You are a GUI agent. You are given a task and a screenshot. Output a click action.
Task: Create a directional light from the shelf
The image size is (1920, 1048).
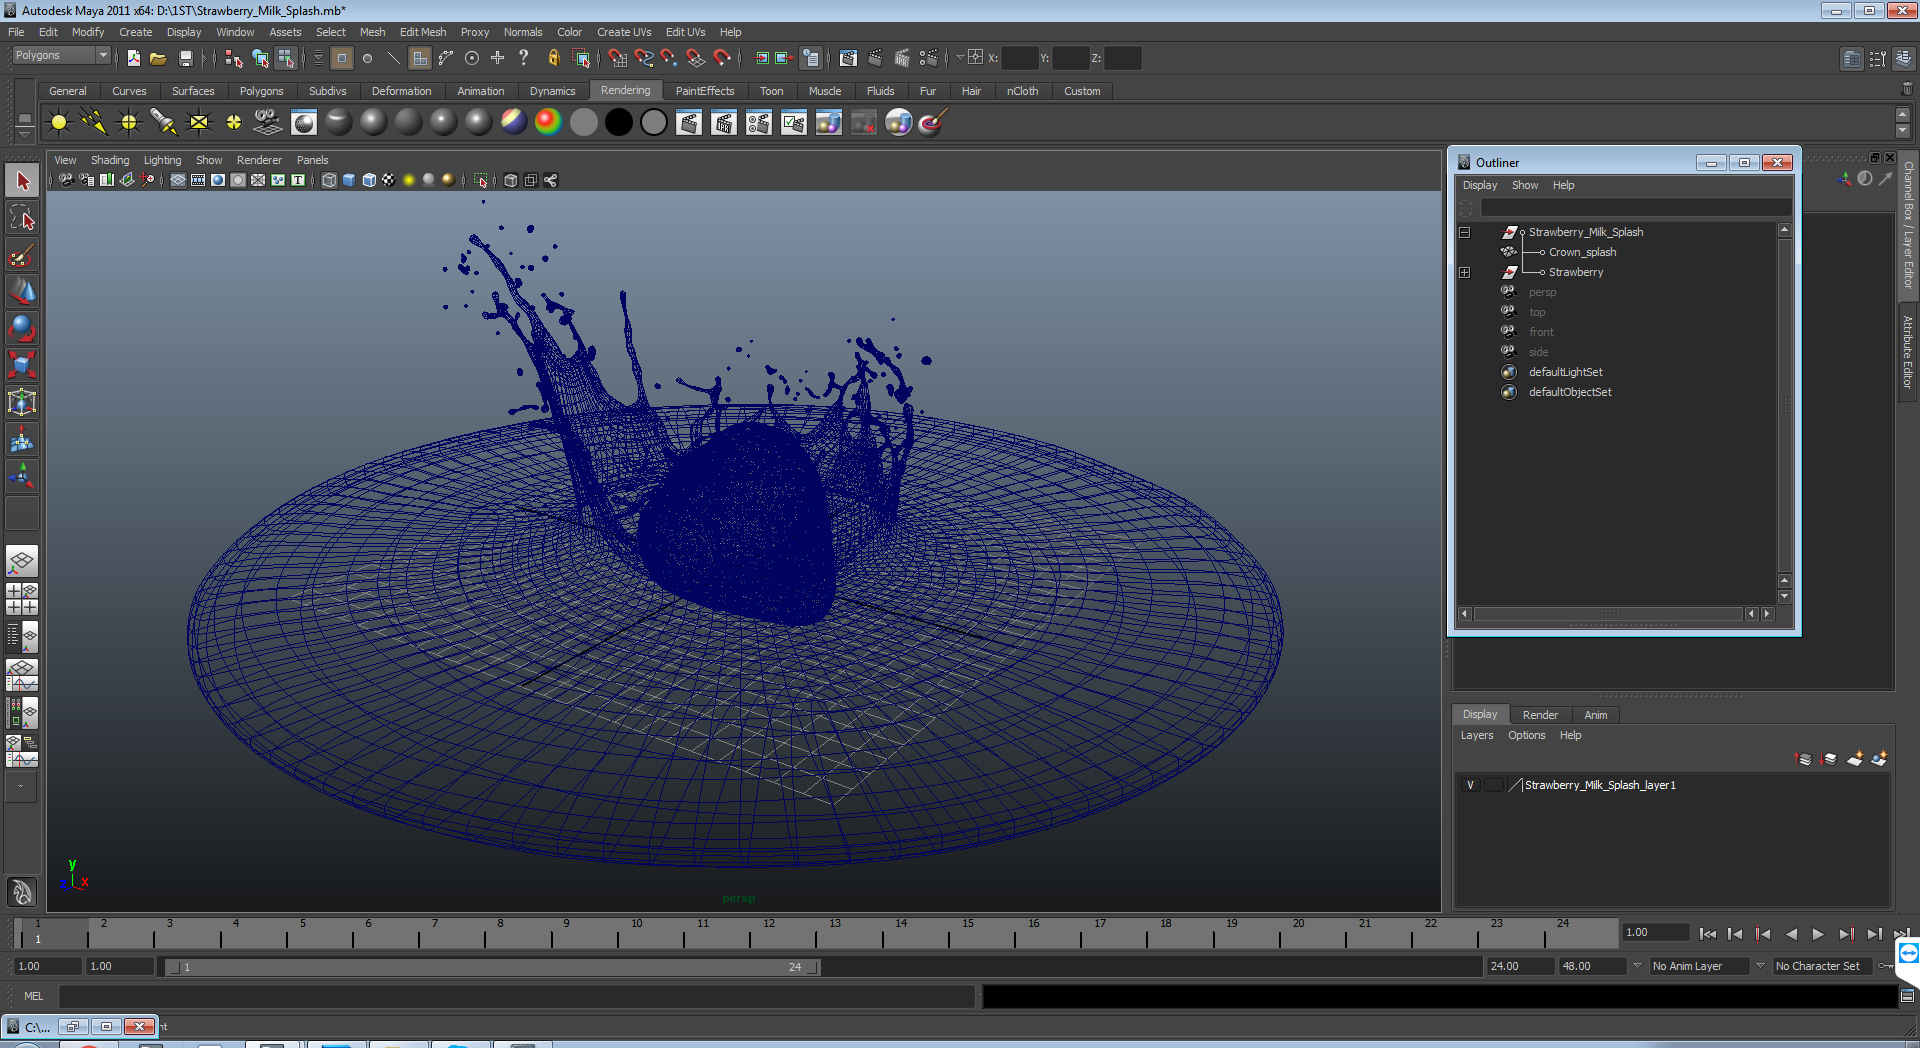point(94,122)
